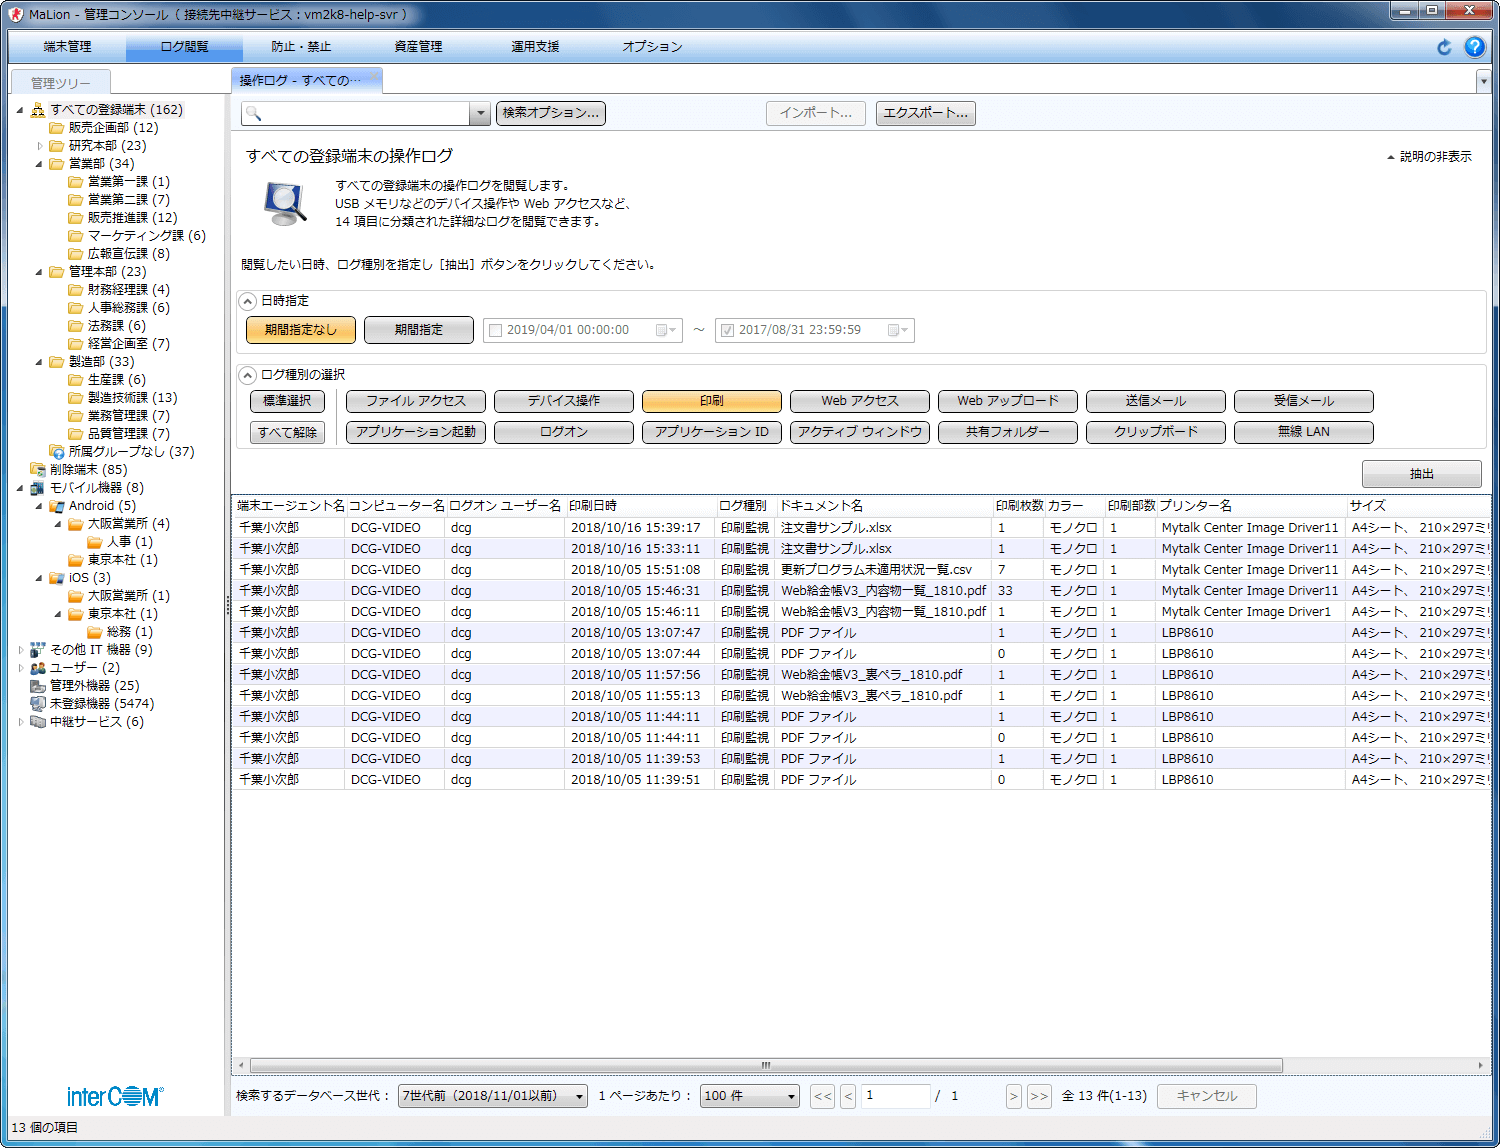The width and height of the screenshot is (1500, 1148).
Task: Click the magnifier icon in search box
Action: tap(254, 114)
